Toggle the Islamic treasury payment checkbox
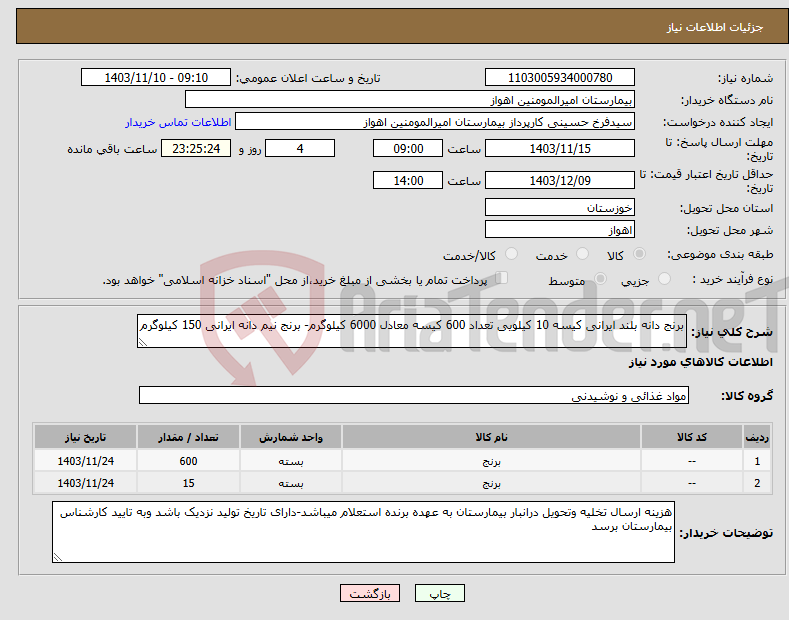789x620 pixels. (x=502, y=278)
